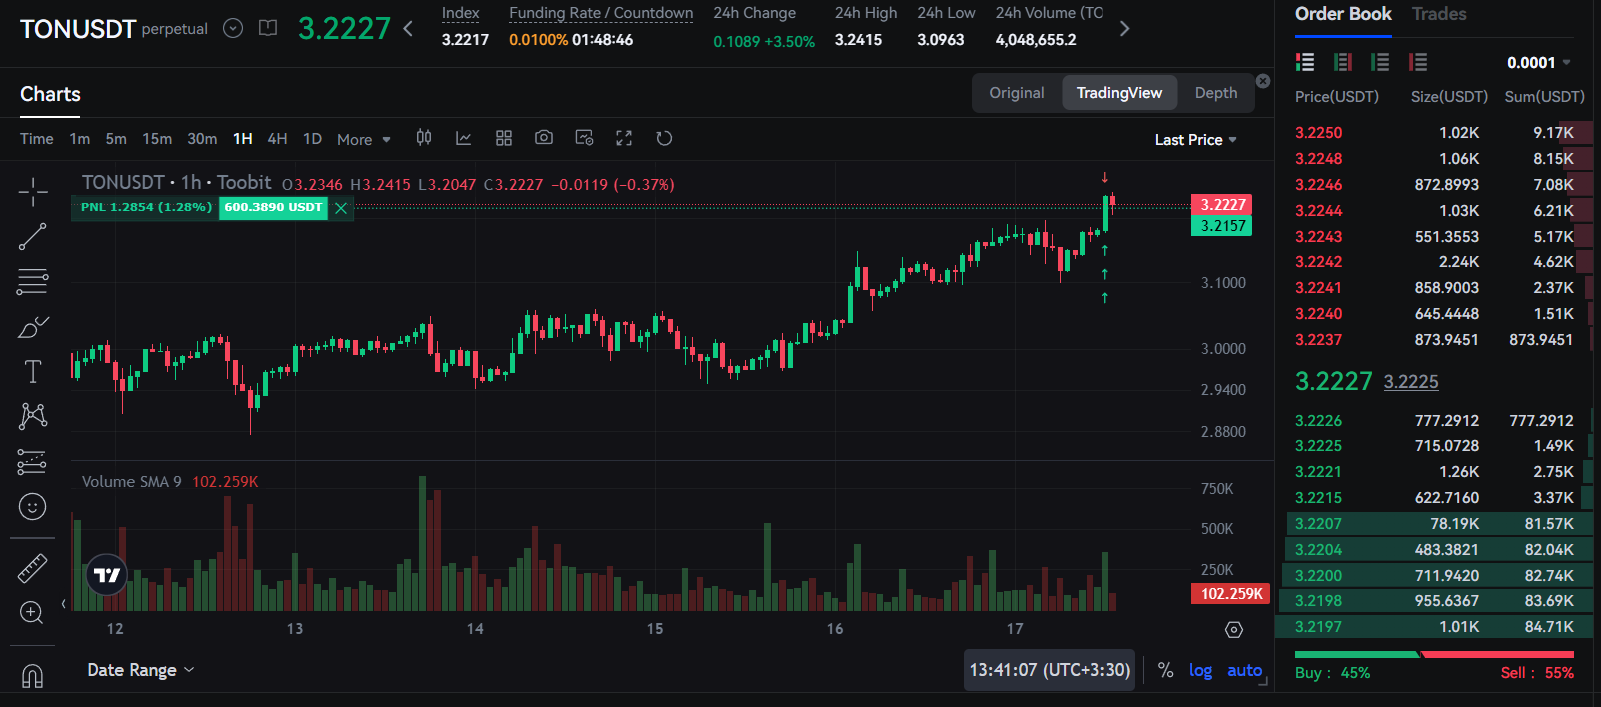
Task: Open the Date Range dropdown
Action: tap(140, 670)
